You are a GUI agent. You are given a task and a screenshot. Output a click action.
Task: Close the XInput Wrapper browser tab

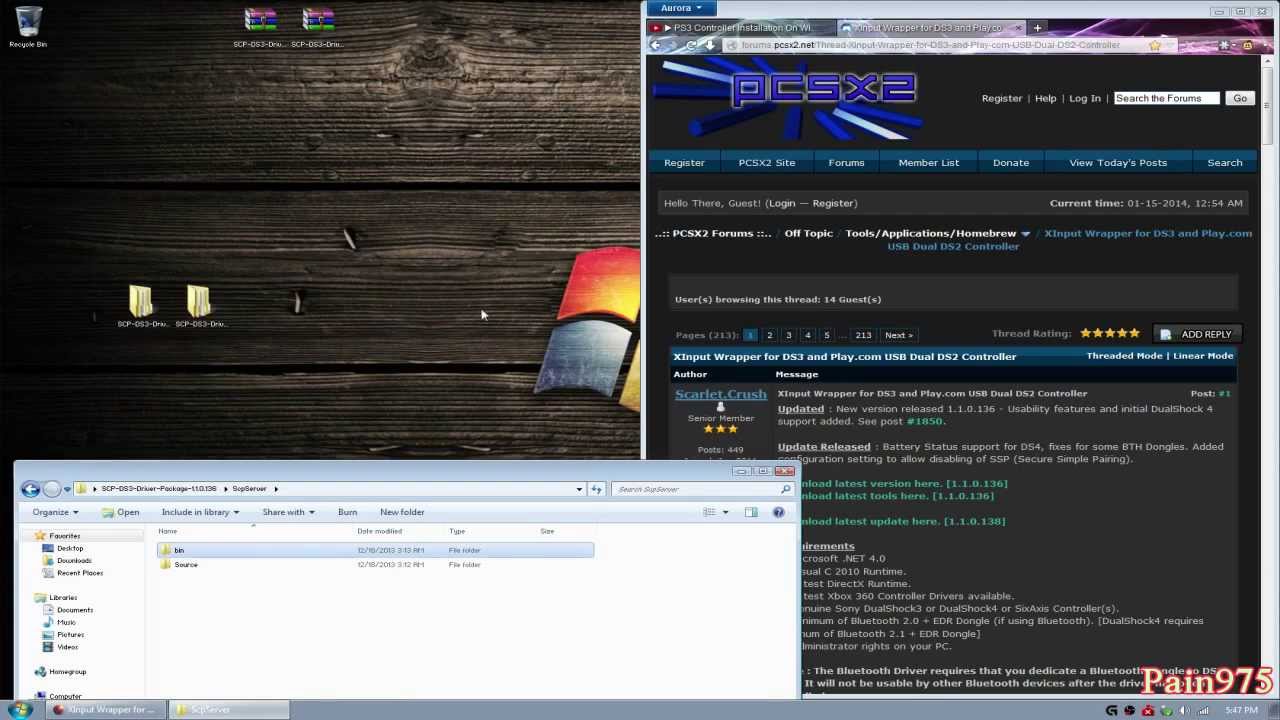(1018, 28)
